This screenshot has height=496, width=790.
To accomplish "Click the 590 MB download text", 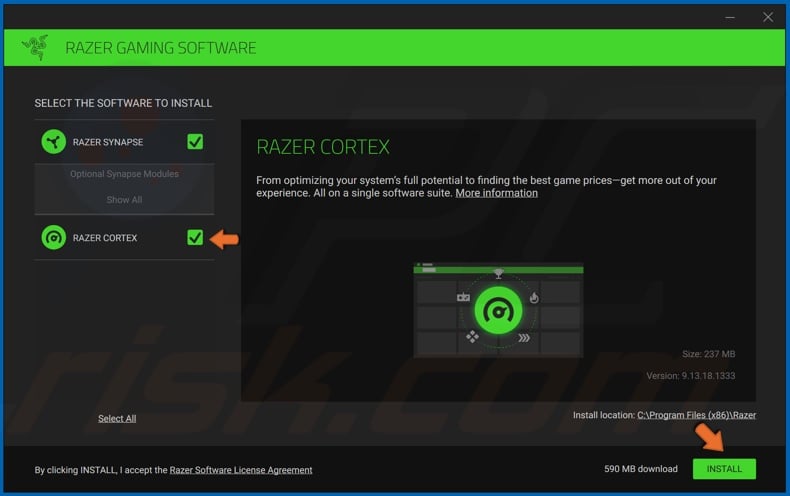I will [640, 469].
